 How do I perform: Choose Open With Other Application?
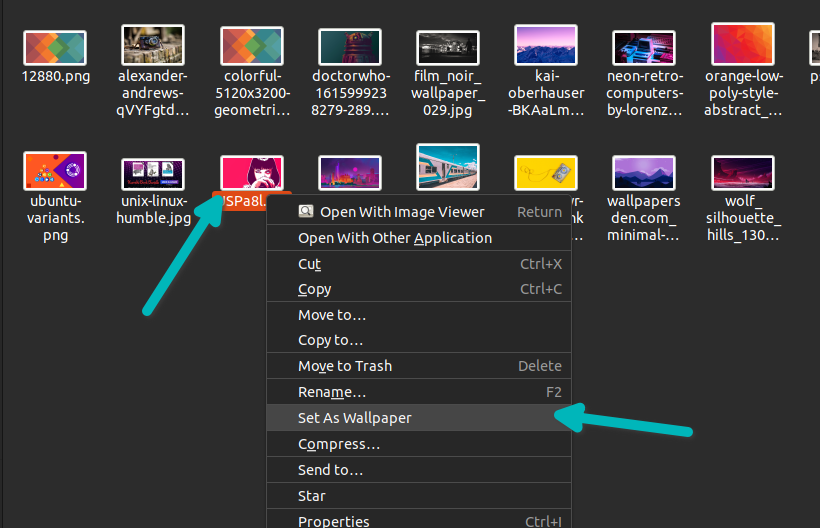(x=419, y=238)
